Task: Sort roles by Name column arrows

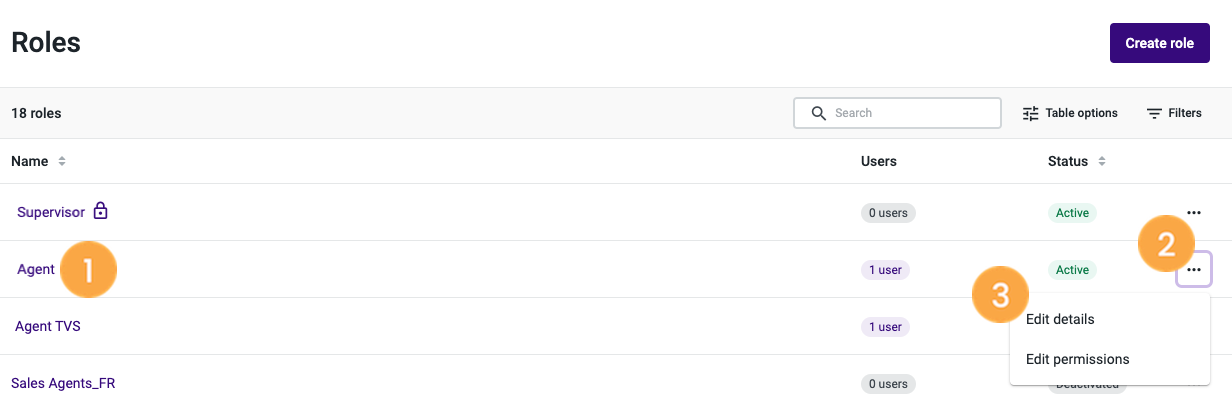Action: tap(62, 161)
